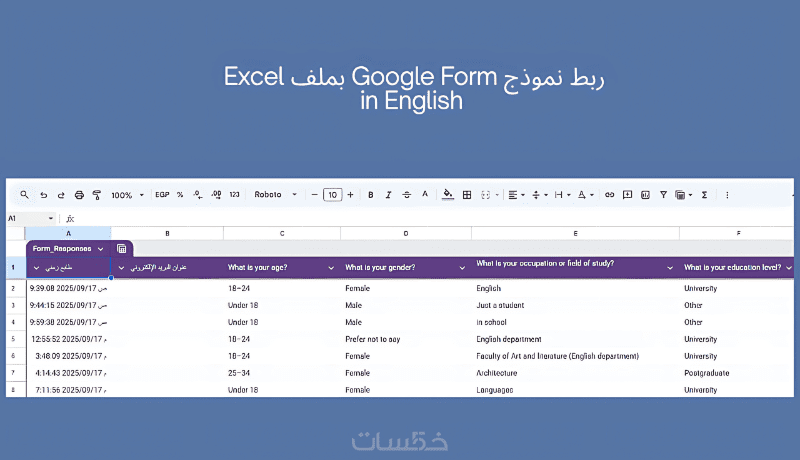Open the 'What is your gender?' column dropdown

462,268
